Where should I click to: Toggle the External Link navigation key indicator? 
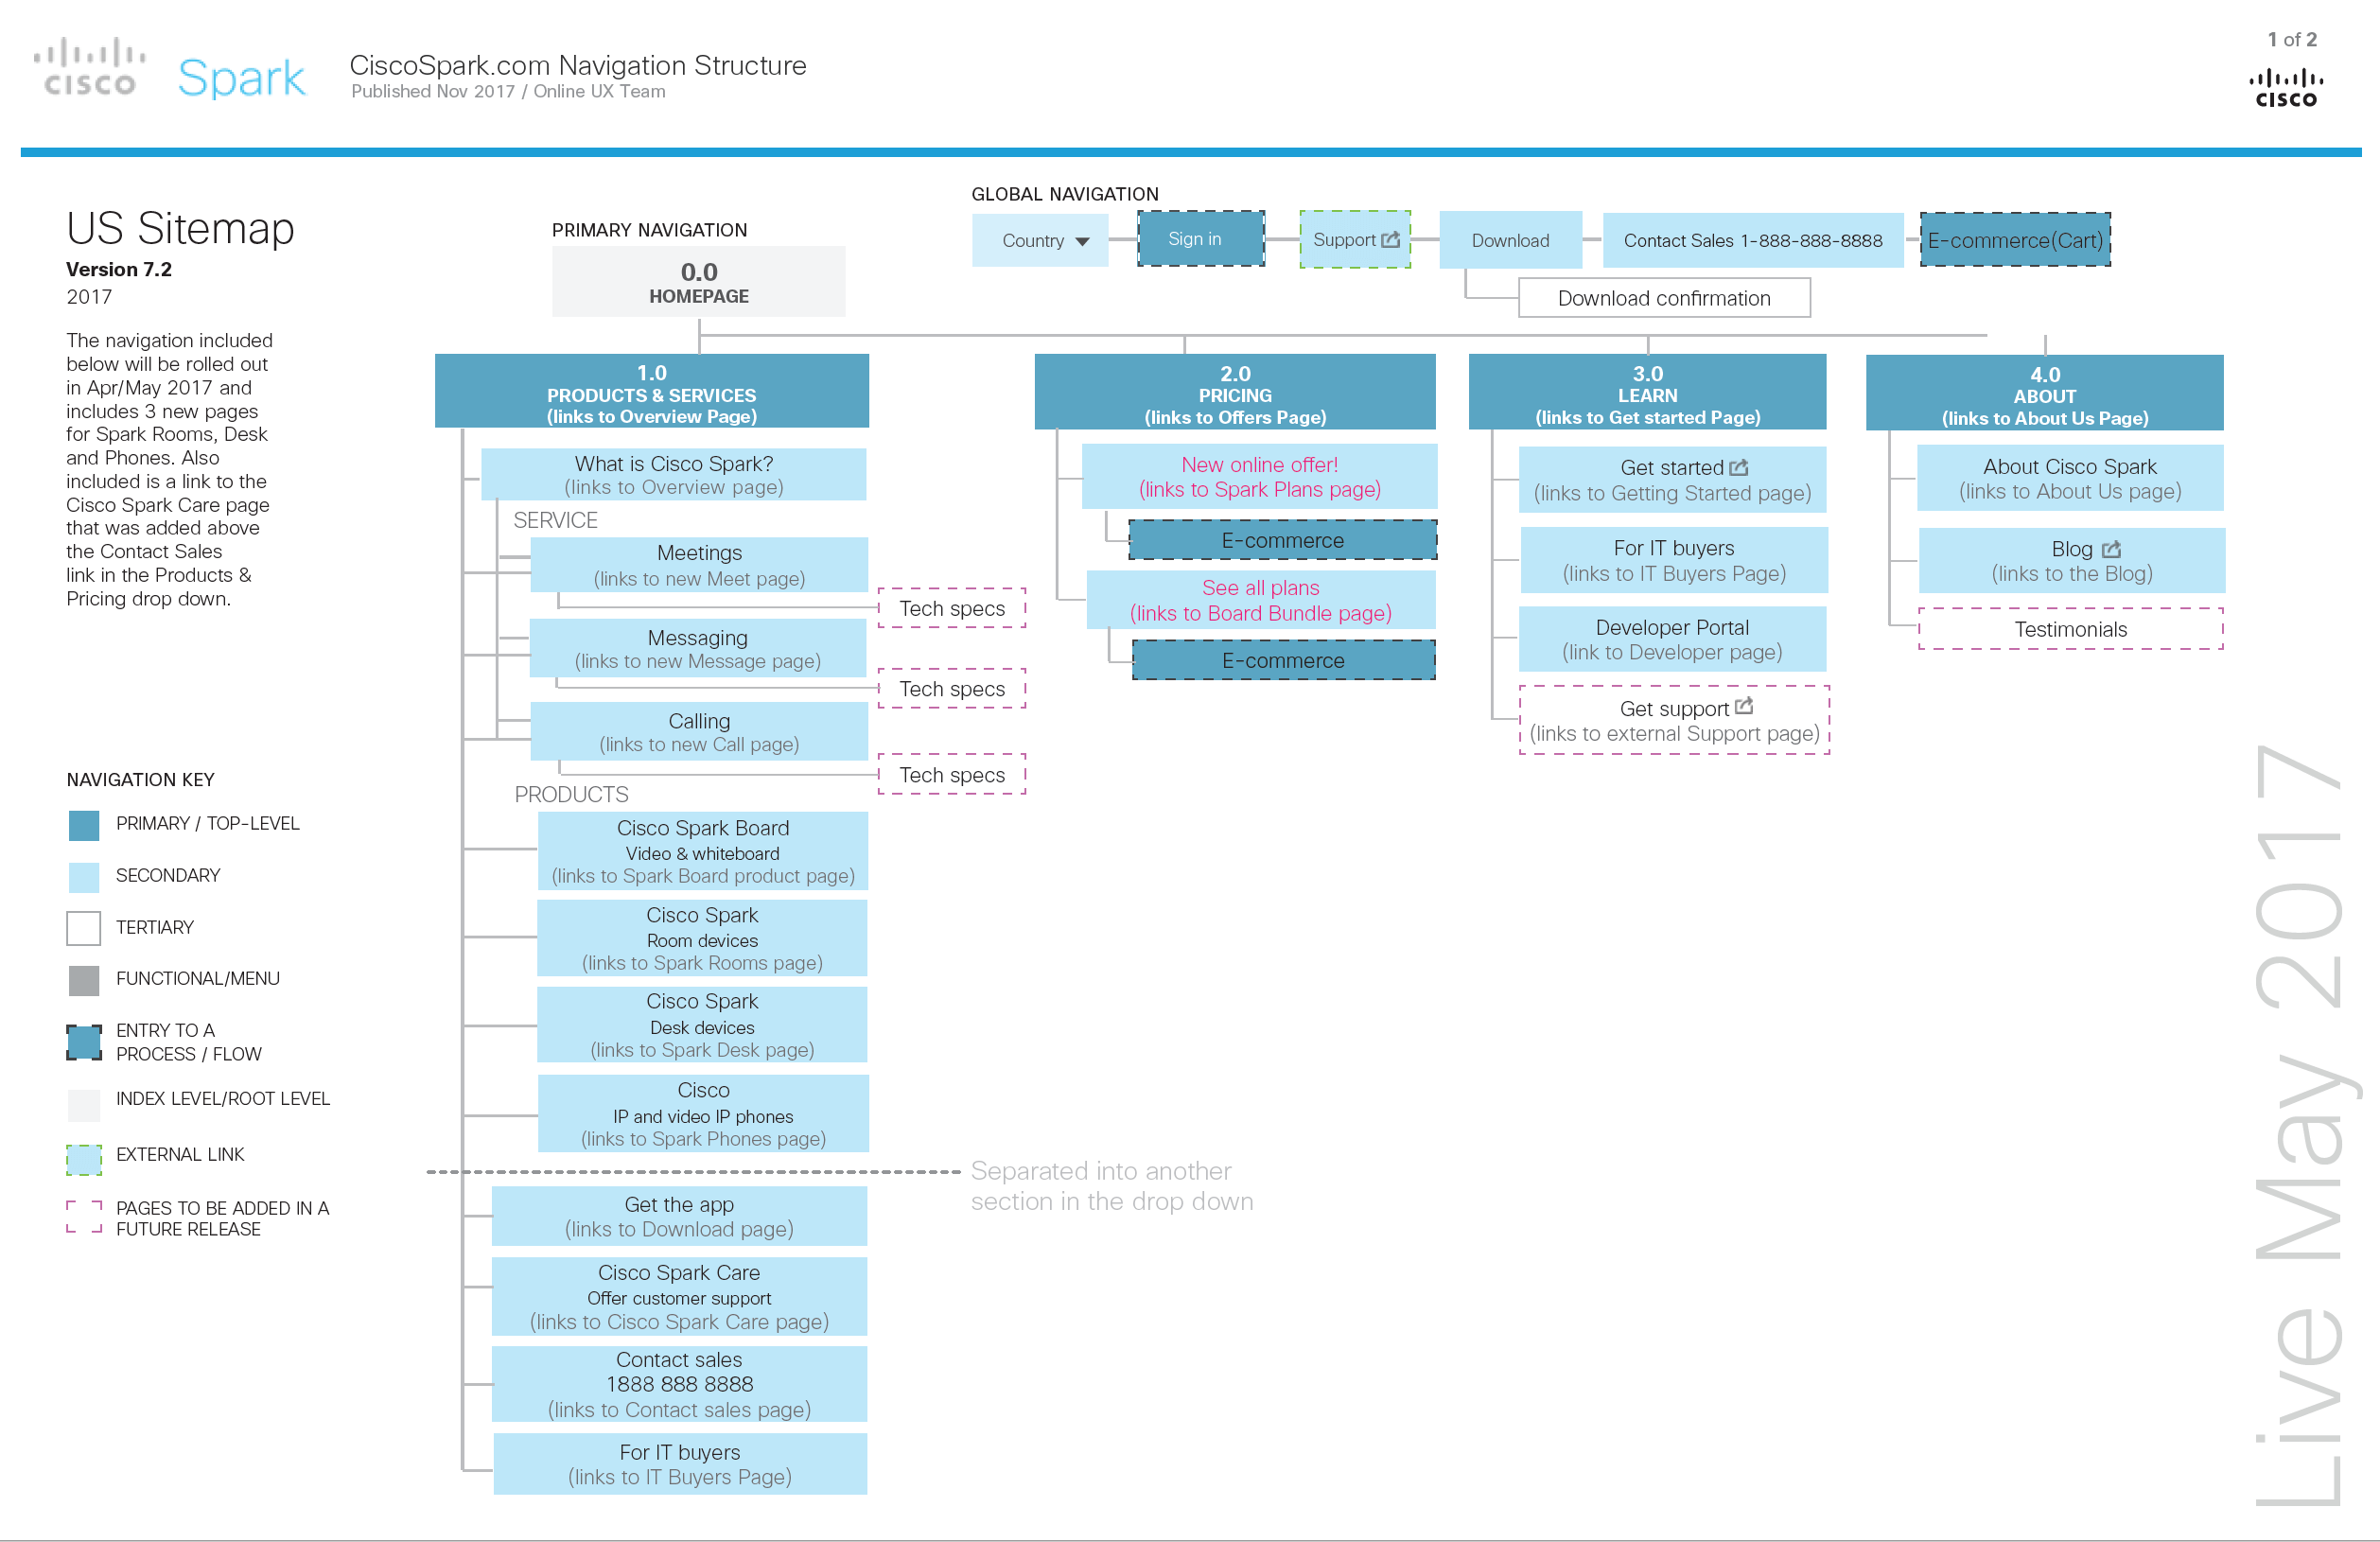click(x=83, y=1155)
